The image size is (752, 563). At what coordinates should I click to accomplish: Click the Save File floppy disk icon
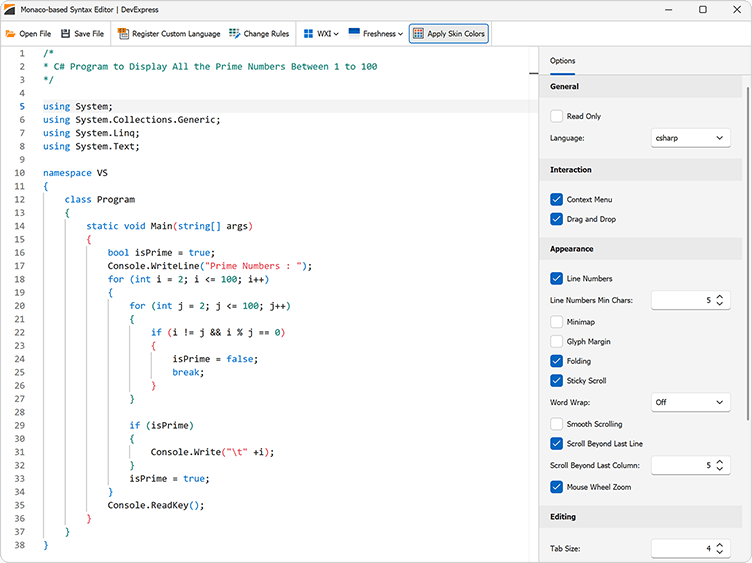[66, 34]
